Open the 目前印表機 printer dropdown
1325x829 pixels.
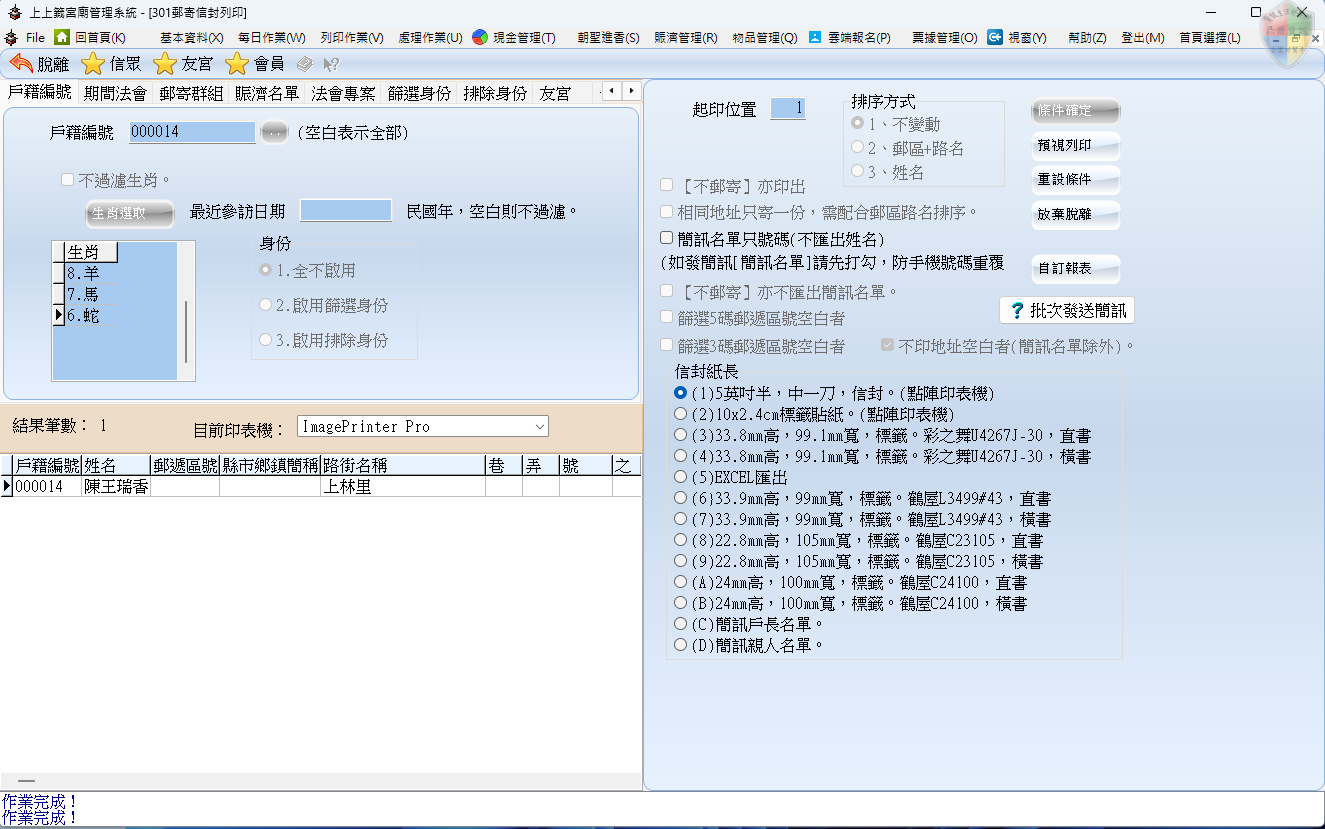pos(540,427)
